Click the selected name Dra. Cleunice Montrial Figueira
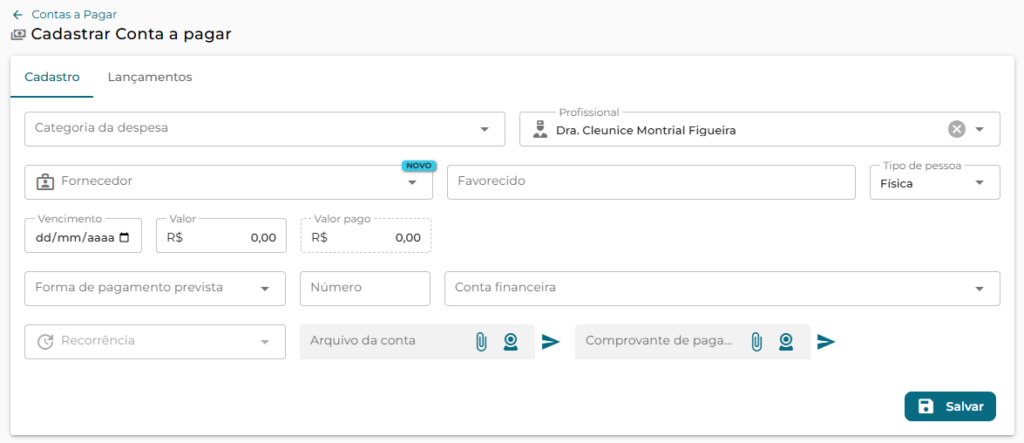1024x443 pixels. click(x=646, y=130)
